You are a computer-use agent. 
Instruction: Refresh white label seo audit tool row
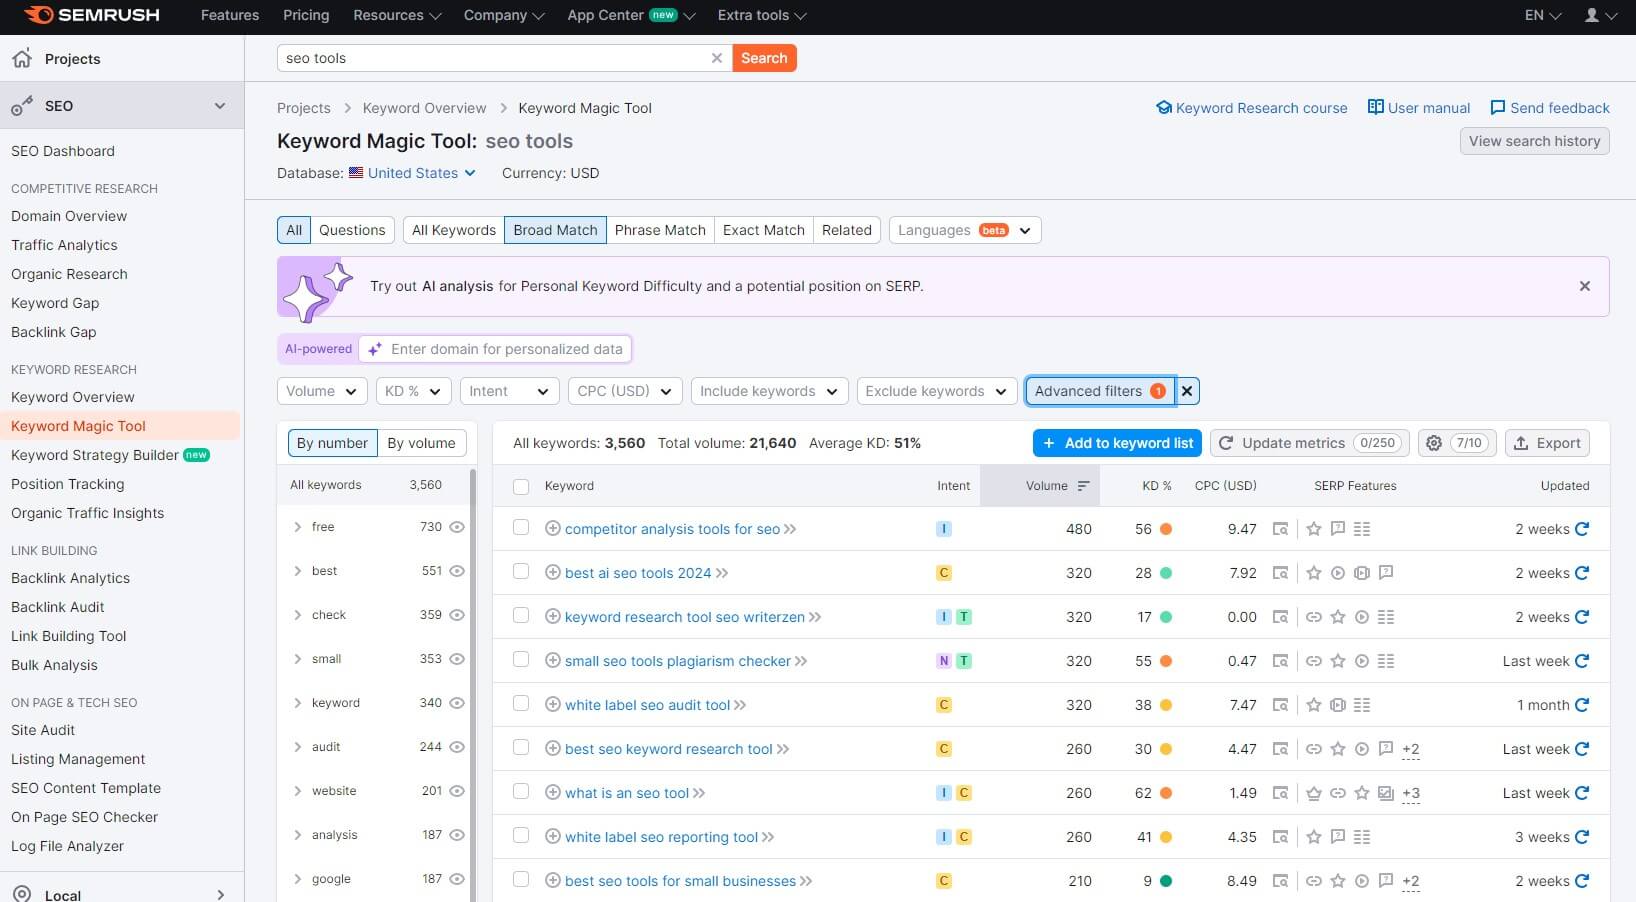point(1582,705)
